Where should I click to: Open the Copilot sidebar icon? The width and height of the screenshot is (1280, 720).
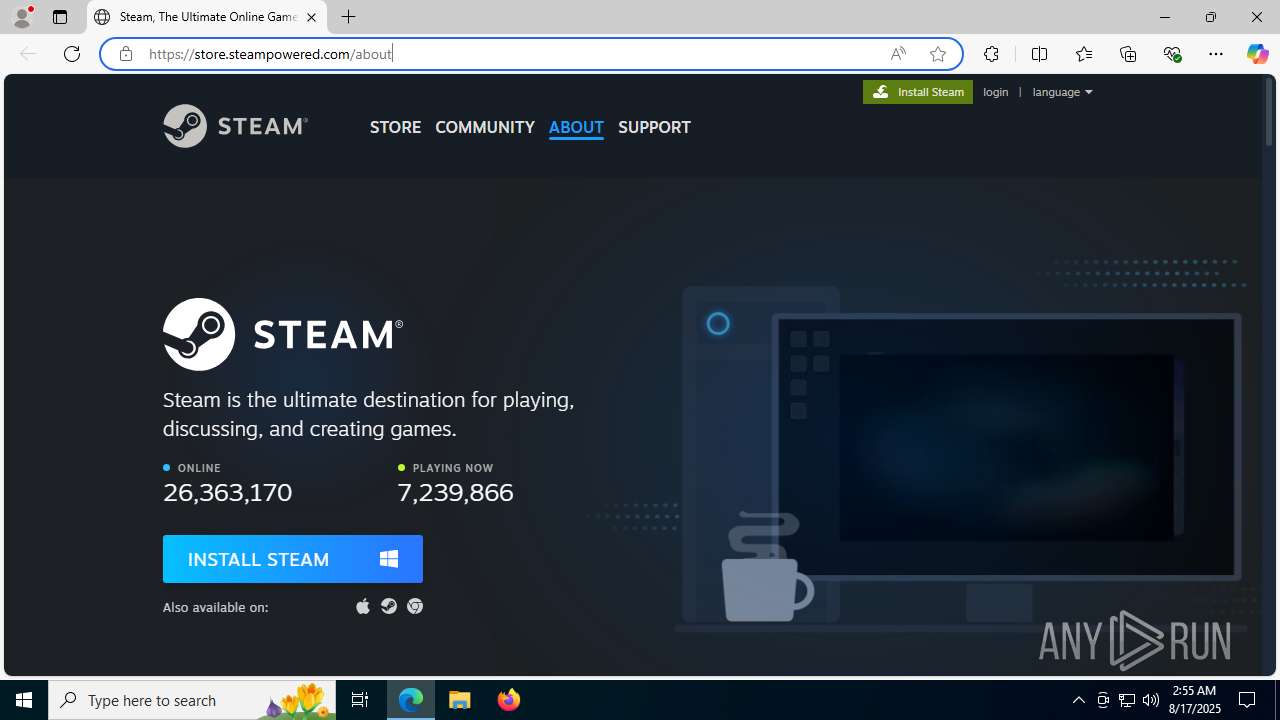1257,54
